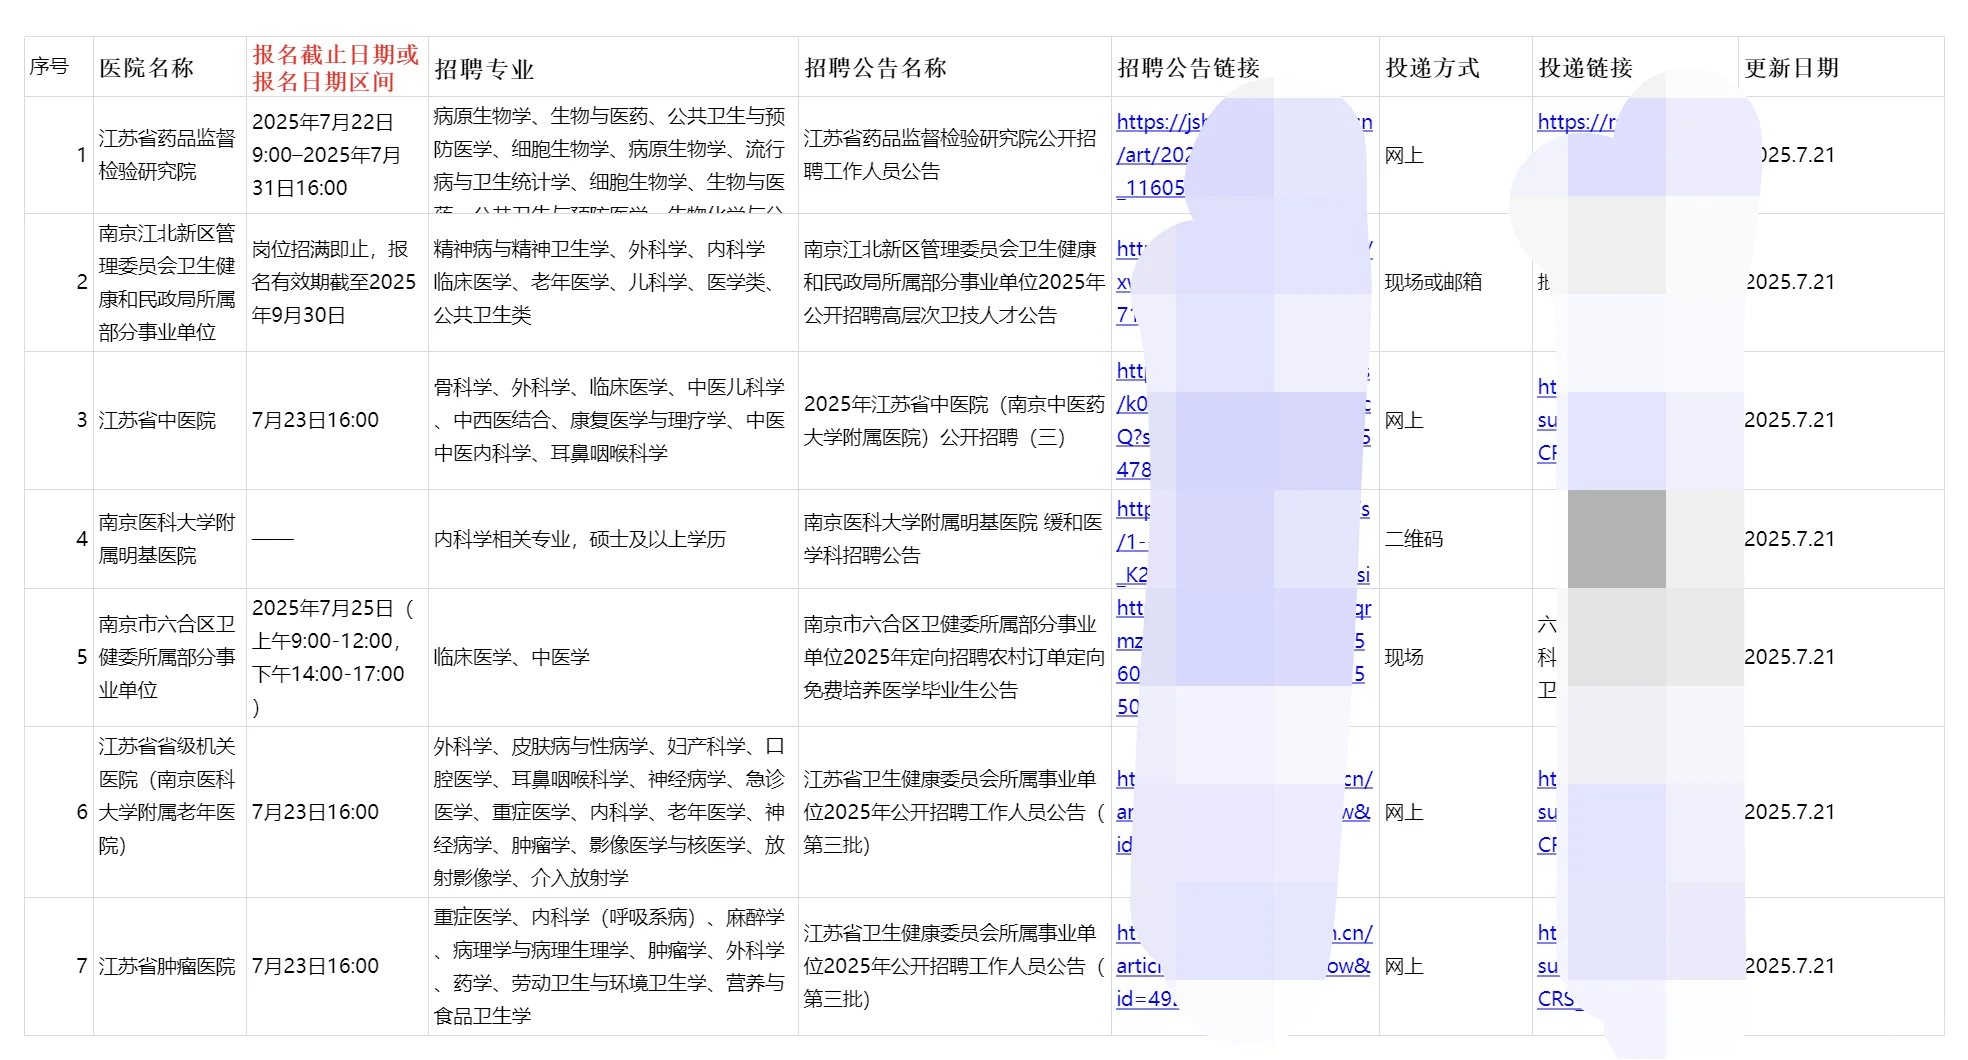This screenshot has width=1968, height=1060.
Task: Open announcement link for 南京市六合区卫健委 row
Action: coord(1244,657)
